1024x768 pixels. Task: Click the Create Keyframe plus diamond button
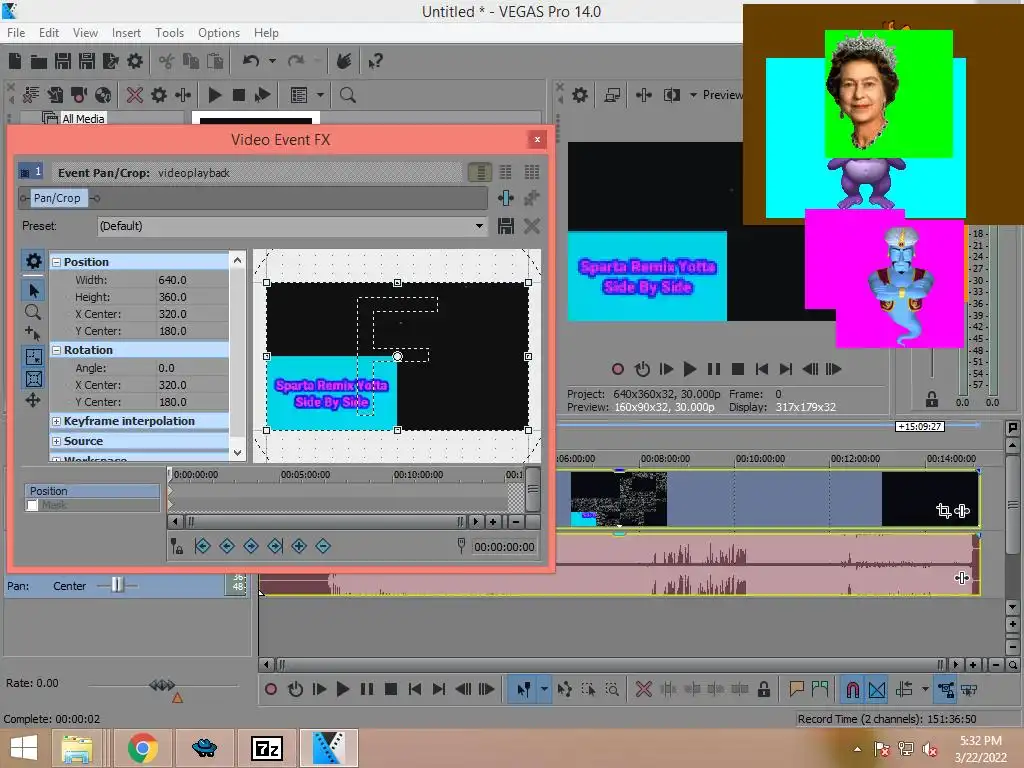point(299,546)
